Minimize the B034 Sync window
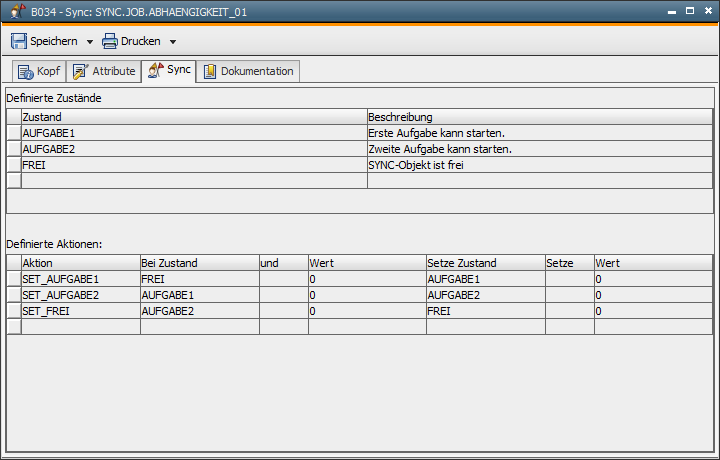The height and width of the screenshot is (460, 720). coord(672,11)
